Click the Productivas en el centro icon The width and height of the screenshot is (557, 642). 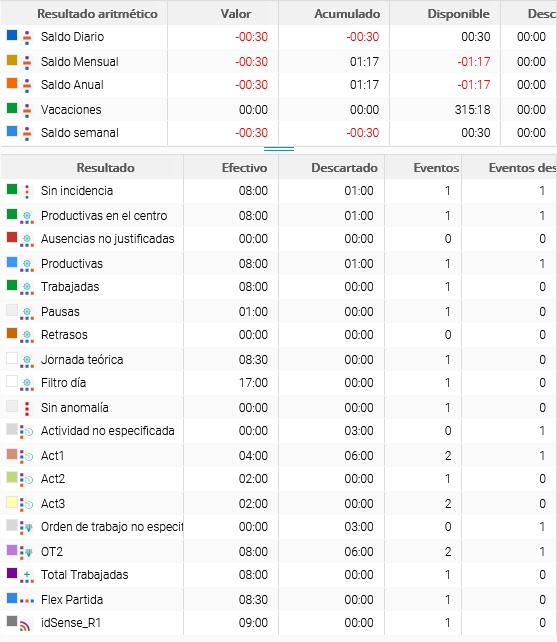point(27,217)
